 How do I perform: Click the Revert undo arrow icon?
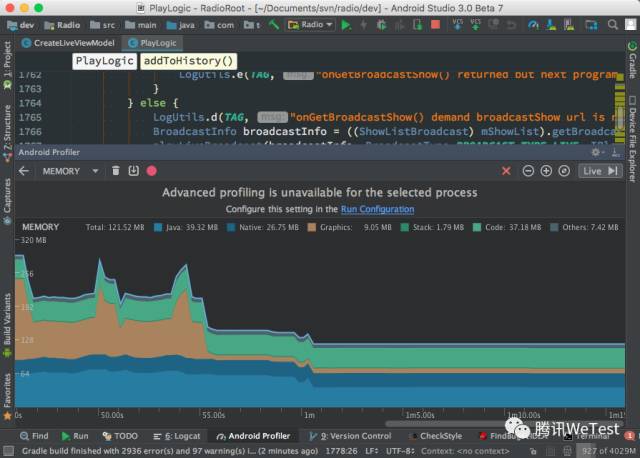tap(511, 25)
